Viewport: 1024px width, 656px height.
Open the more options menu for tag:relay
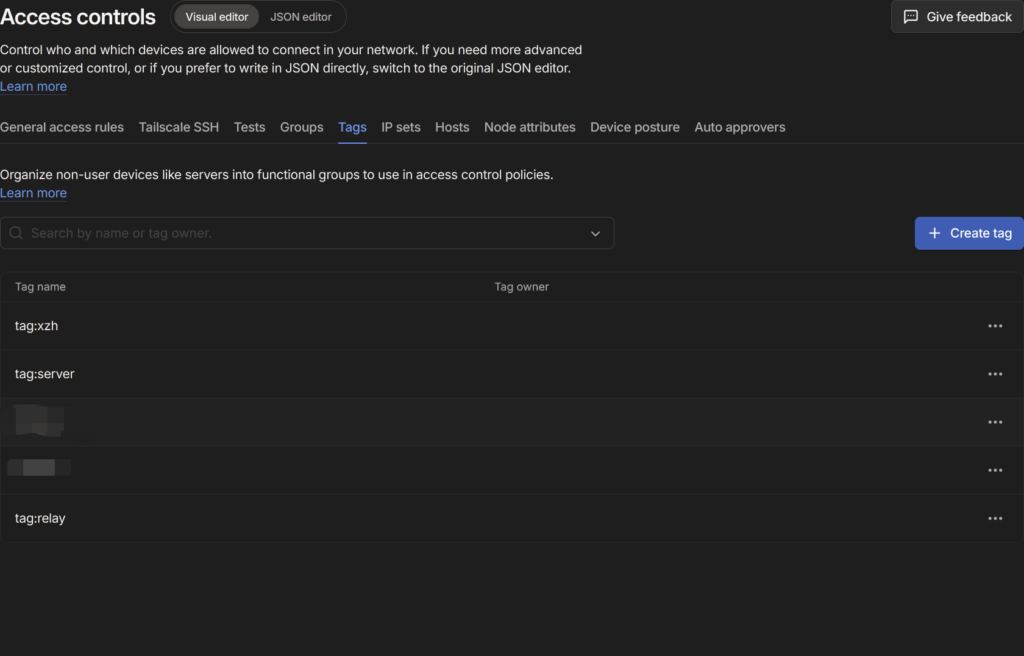[994, 518]
